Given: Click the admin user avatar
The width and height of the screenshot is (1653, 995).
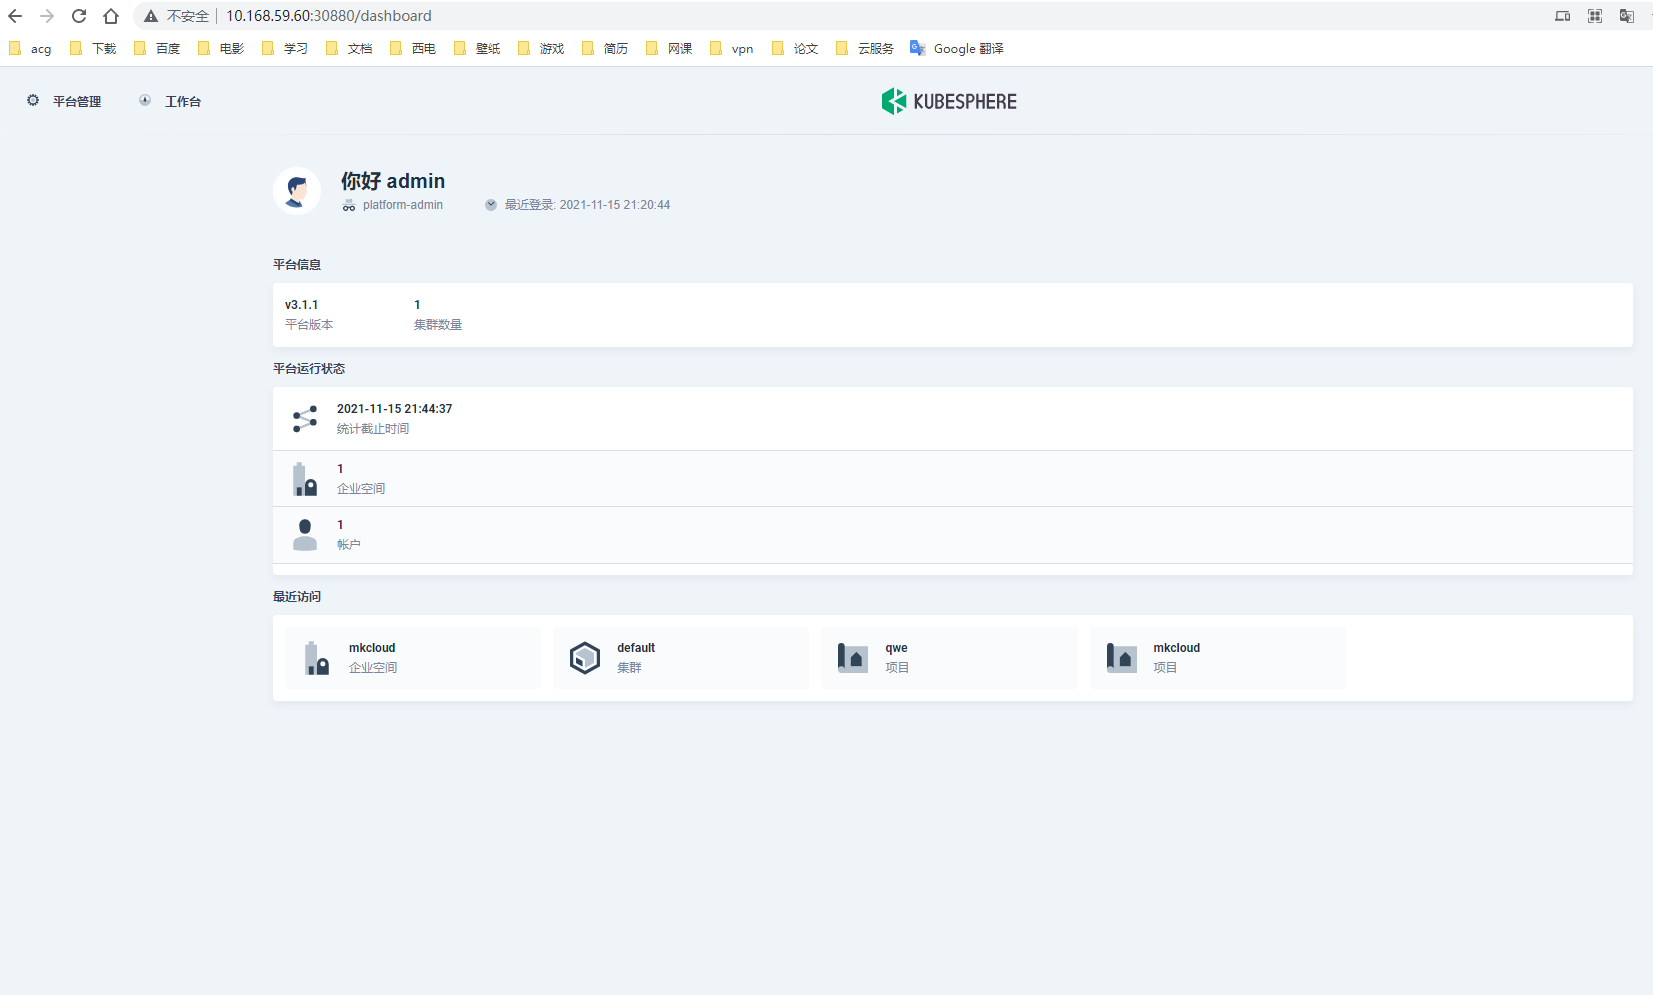Looking at the screenshot, I should (x=297, y=190).
